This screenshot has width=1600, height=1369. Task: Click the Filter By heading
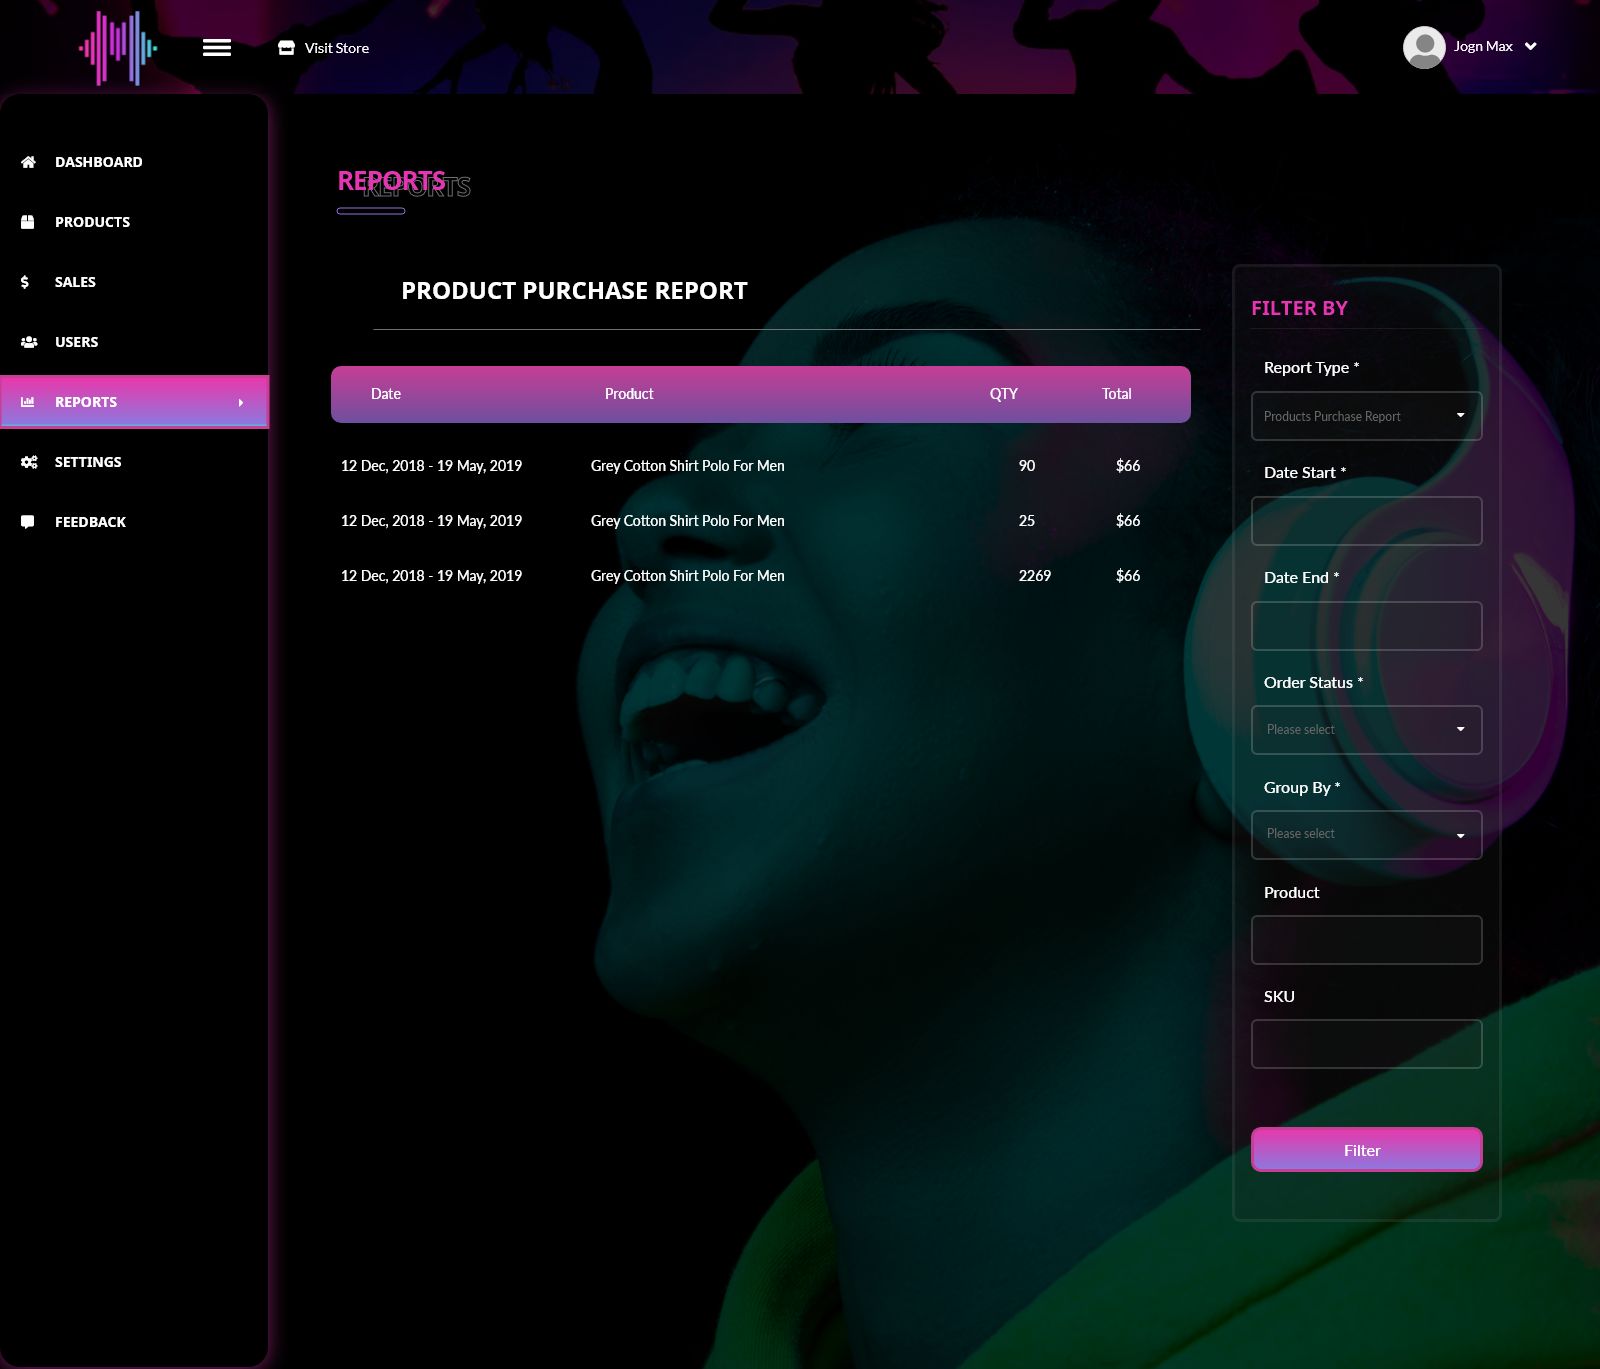(x=1299, y=308)
